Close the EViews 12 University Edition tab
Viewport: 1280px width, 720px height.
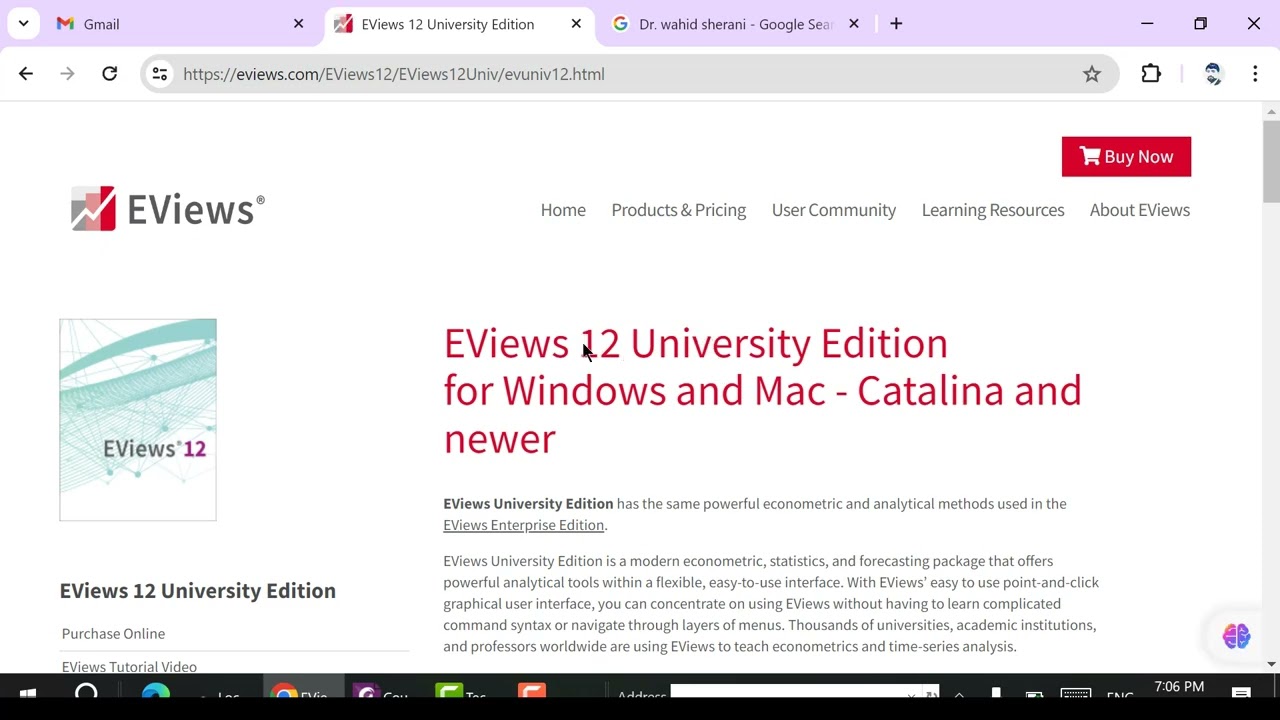click(x=576, y=24)
